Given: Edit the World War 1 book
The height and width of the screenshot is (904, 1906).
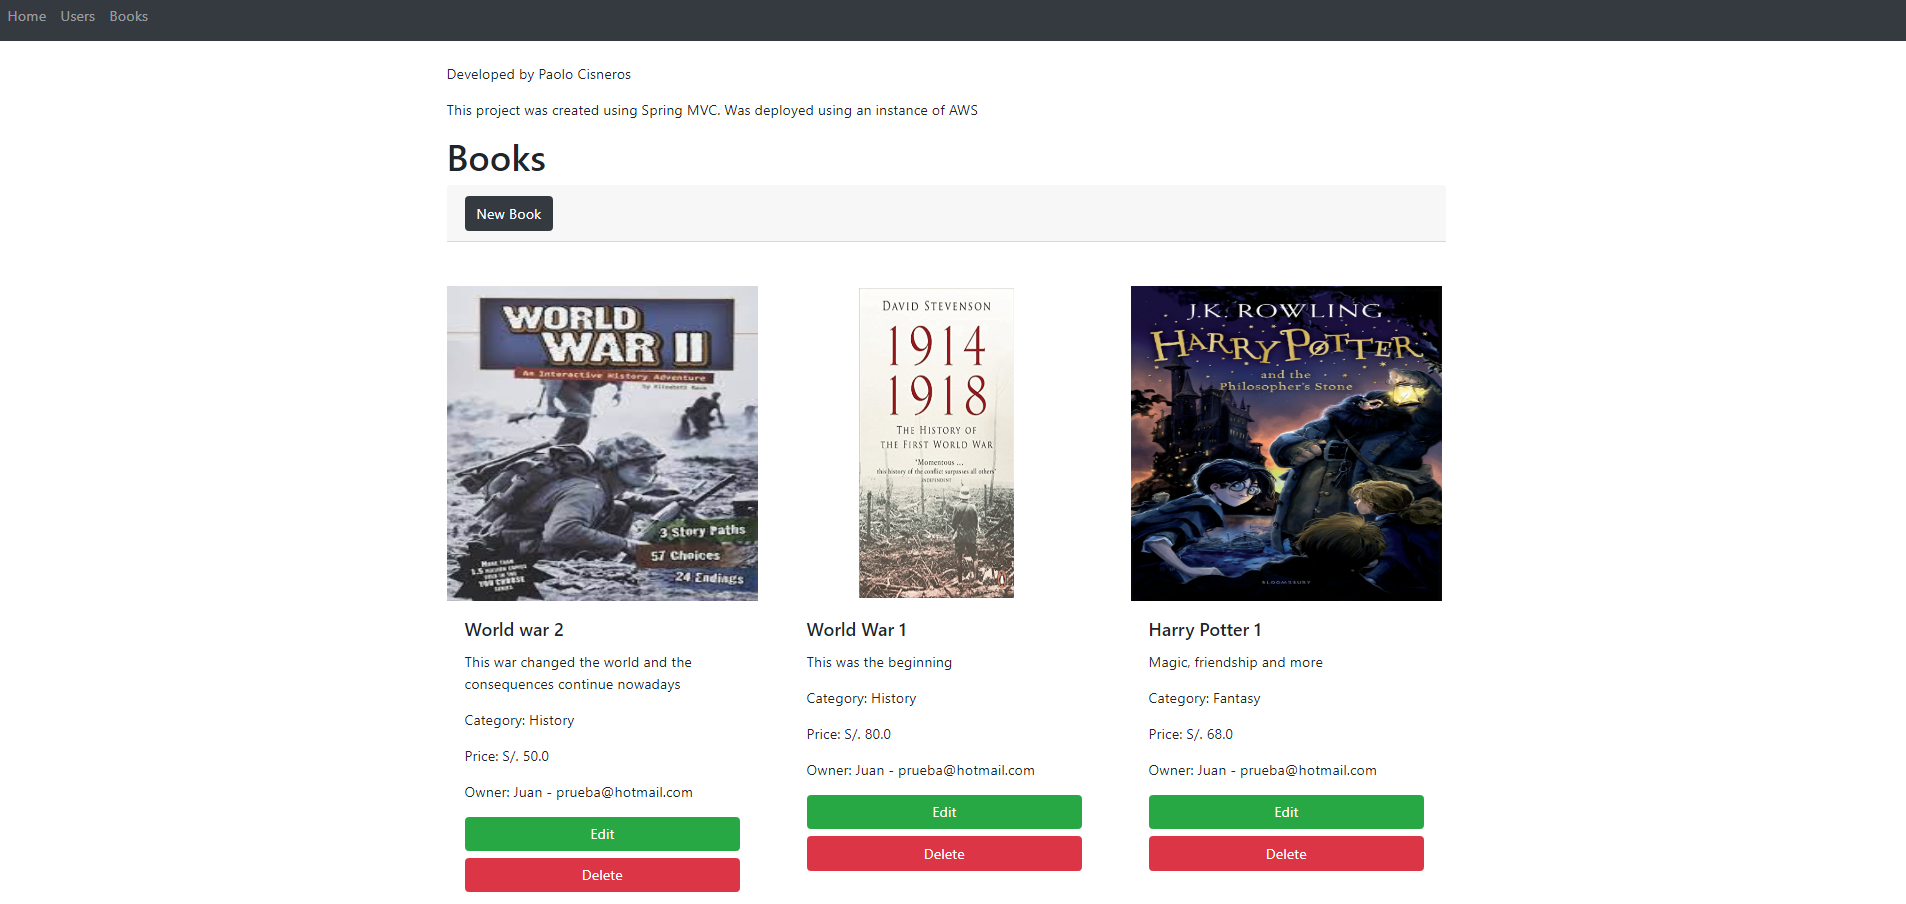Looking at the screenshot, I should click(944, 812).
